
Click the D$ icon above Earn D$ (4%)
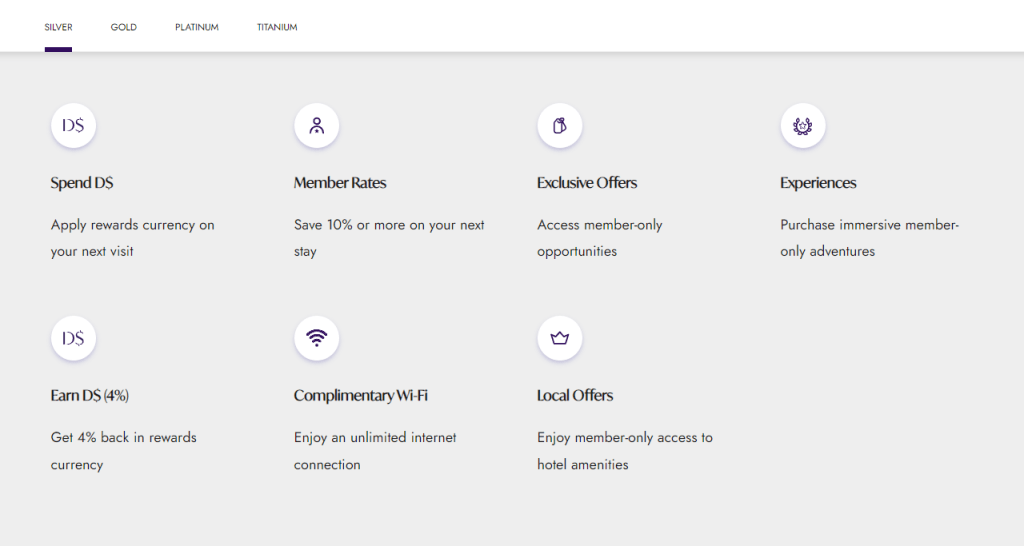[73, 338]
